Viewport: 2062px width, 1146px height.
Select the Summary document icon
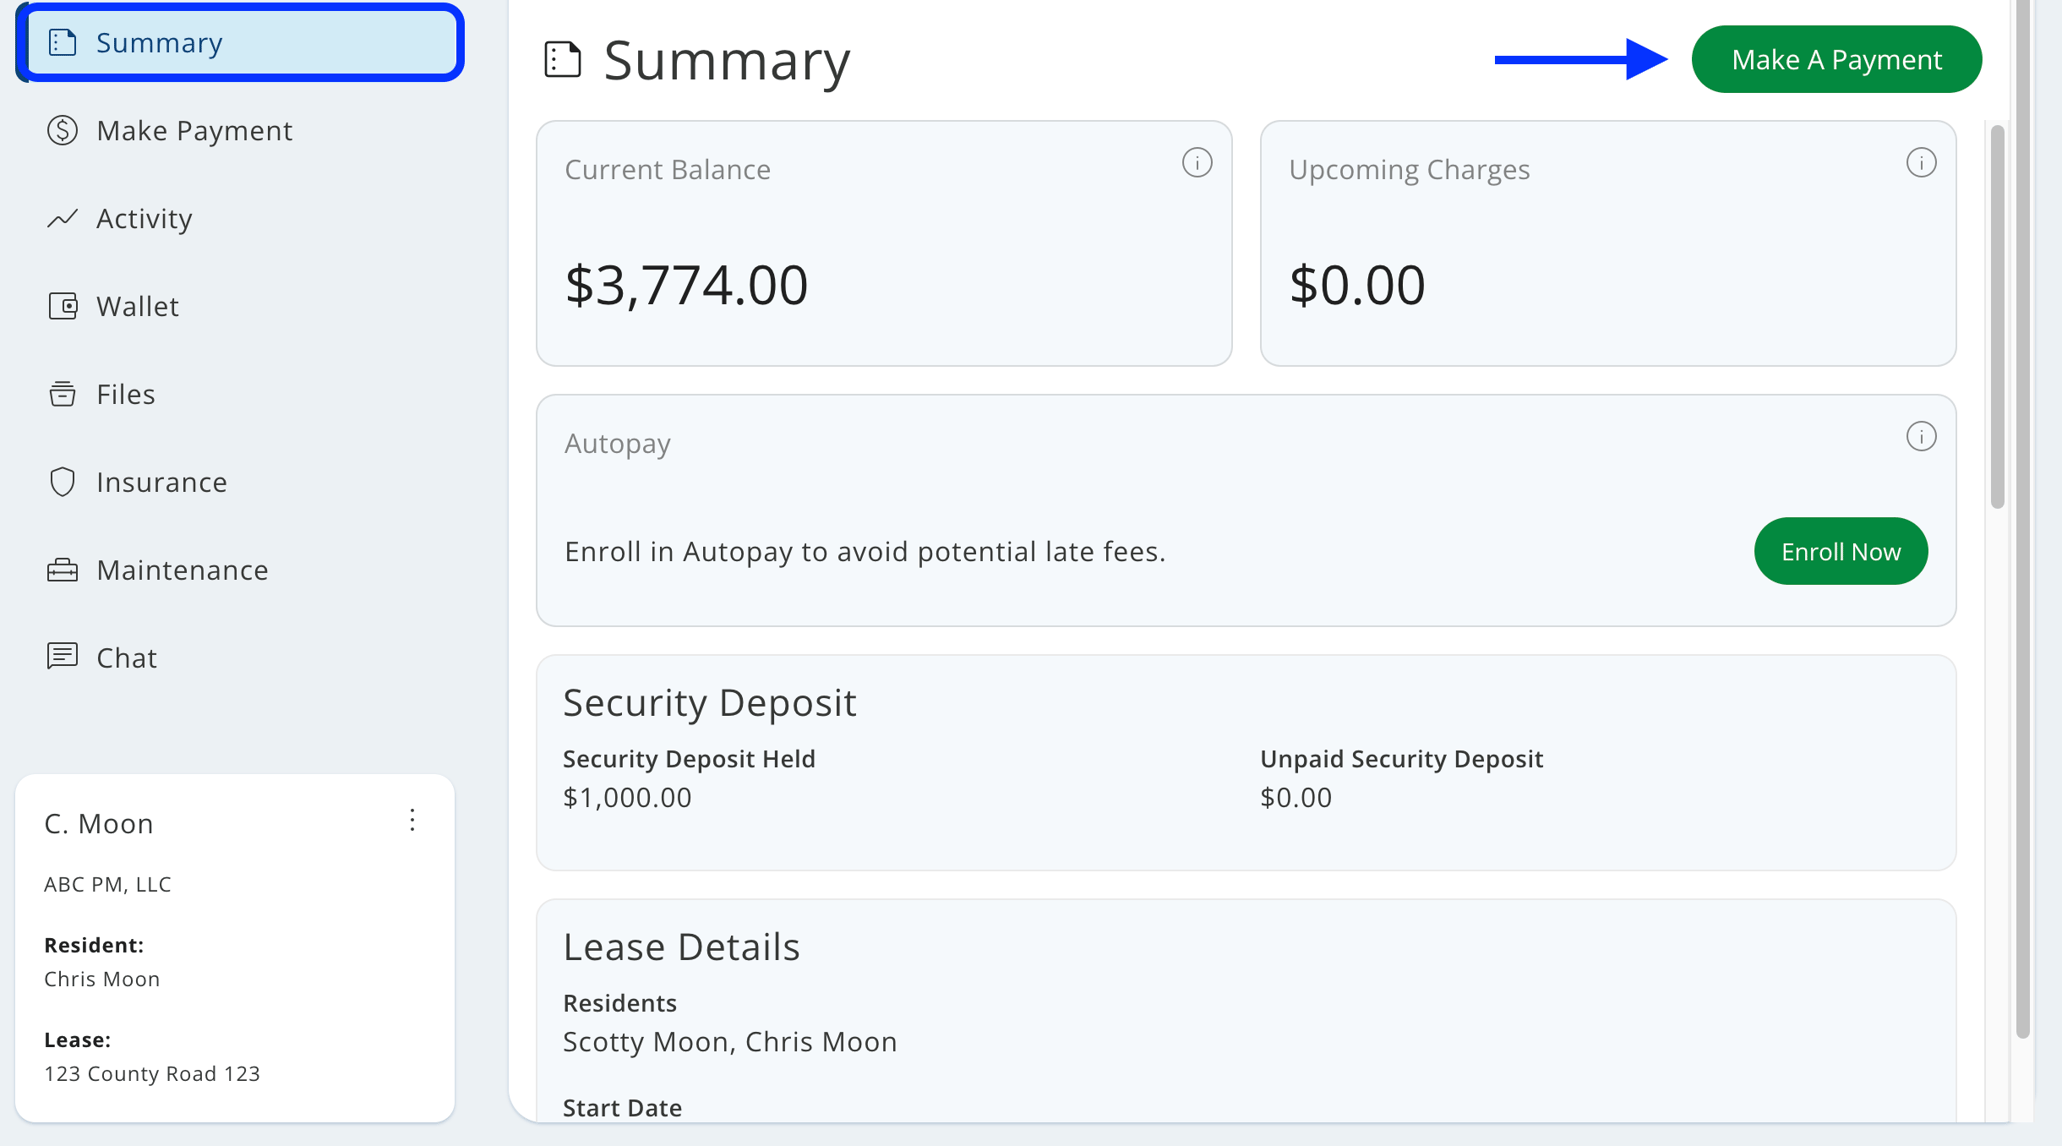(x=63, y=42)
